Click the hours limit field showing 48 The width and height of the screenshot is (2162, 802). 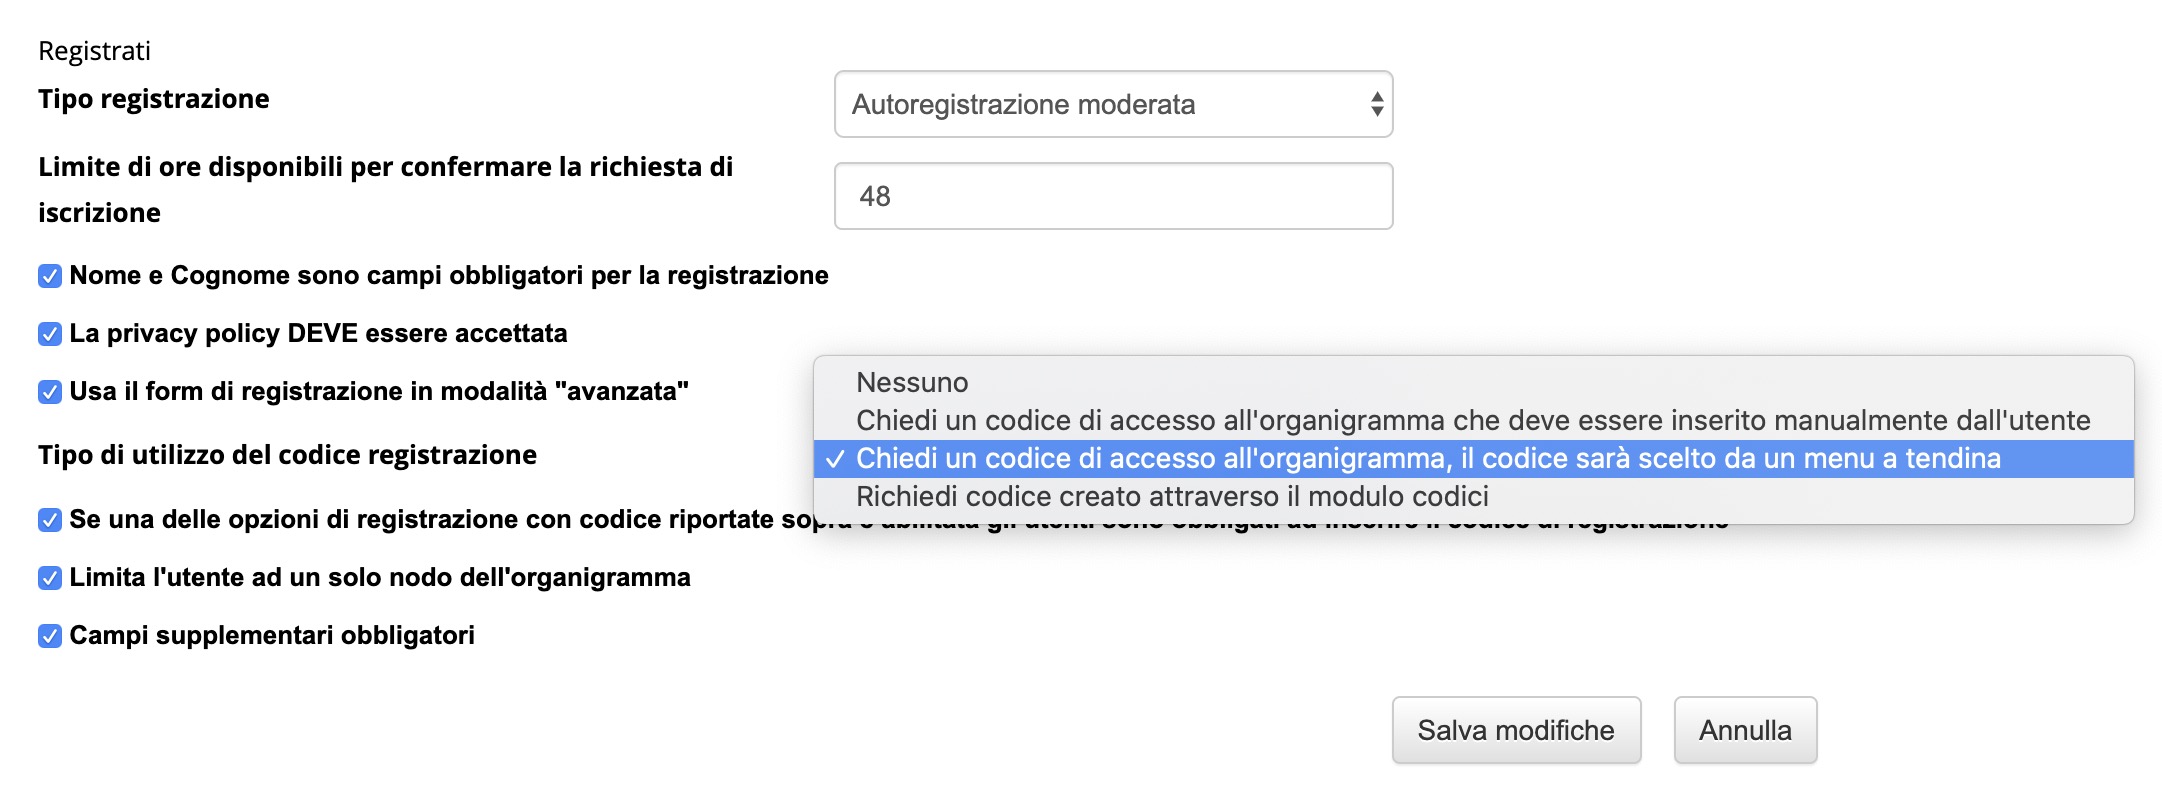click(1112, 196)
